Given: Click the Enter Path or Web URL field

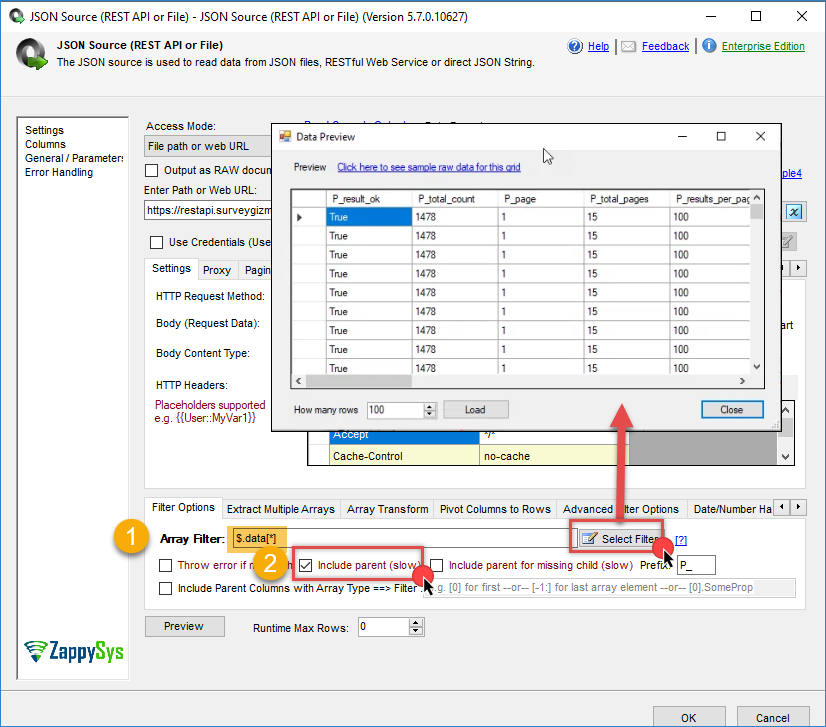Looking at the screenshot, I should coord(208,210).
